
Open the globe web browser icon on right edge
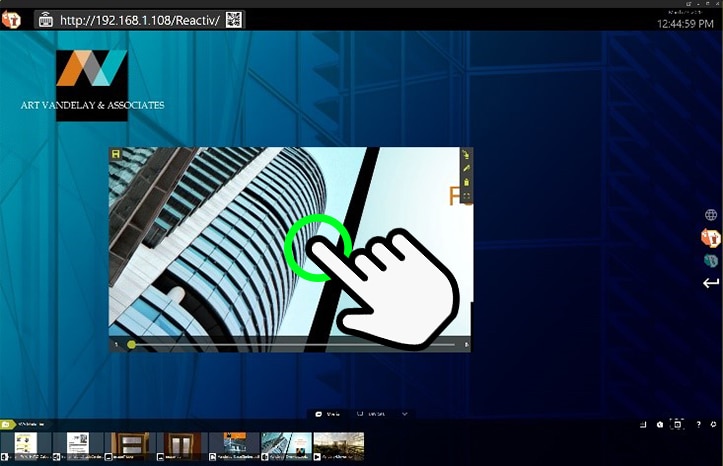tap(711, 215)
